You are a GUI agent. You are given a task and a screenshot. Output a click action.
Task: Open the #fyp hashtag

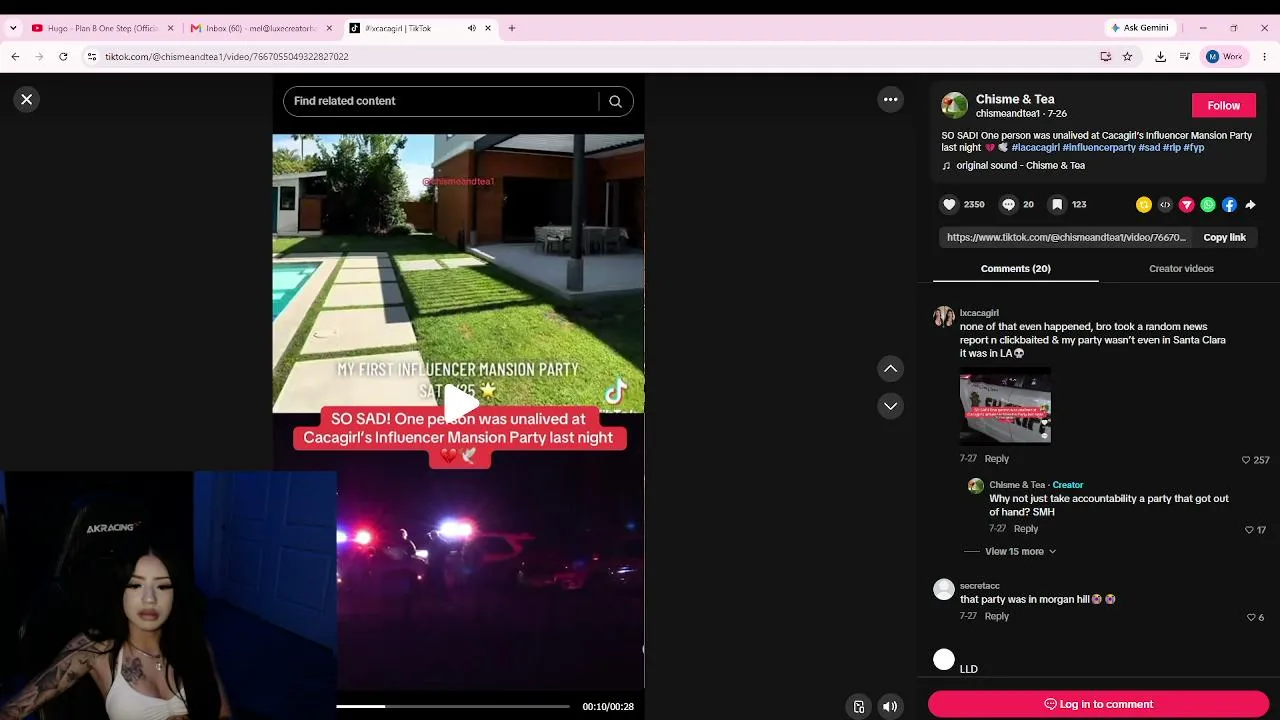coord(1194,148)
